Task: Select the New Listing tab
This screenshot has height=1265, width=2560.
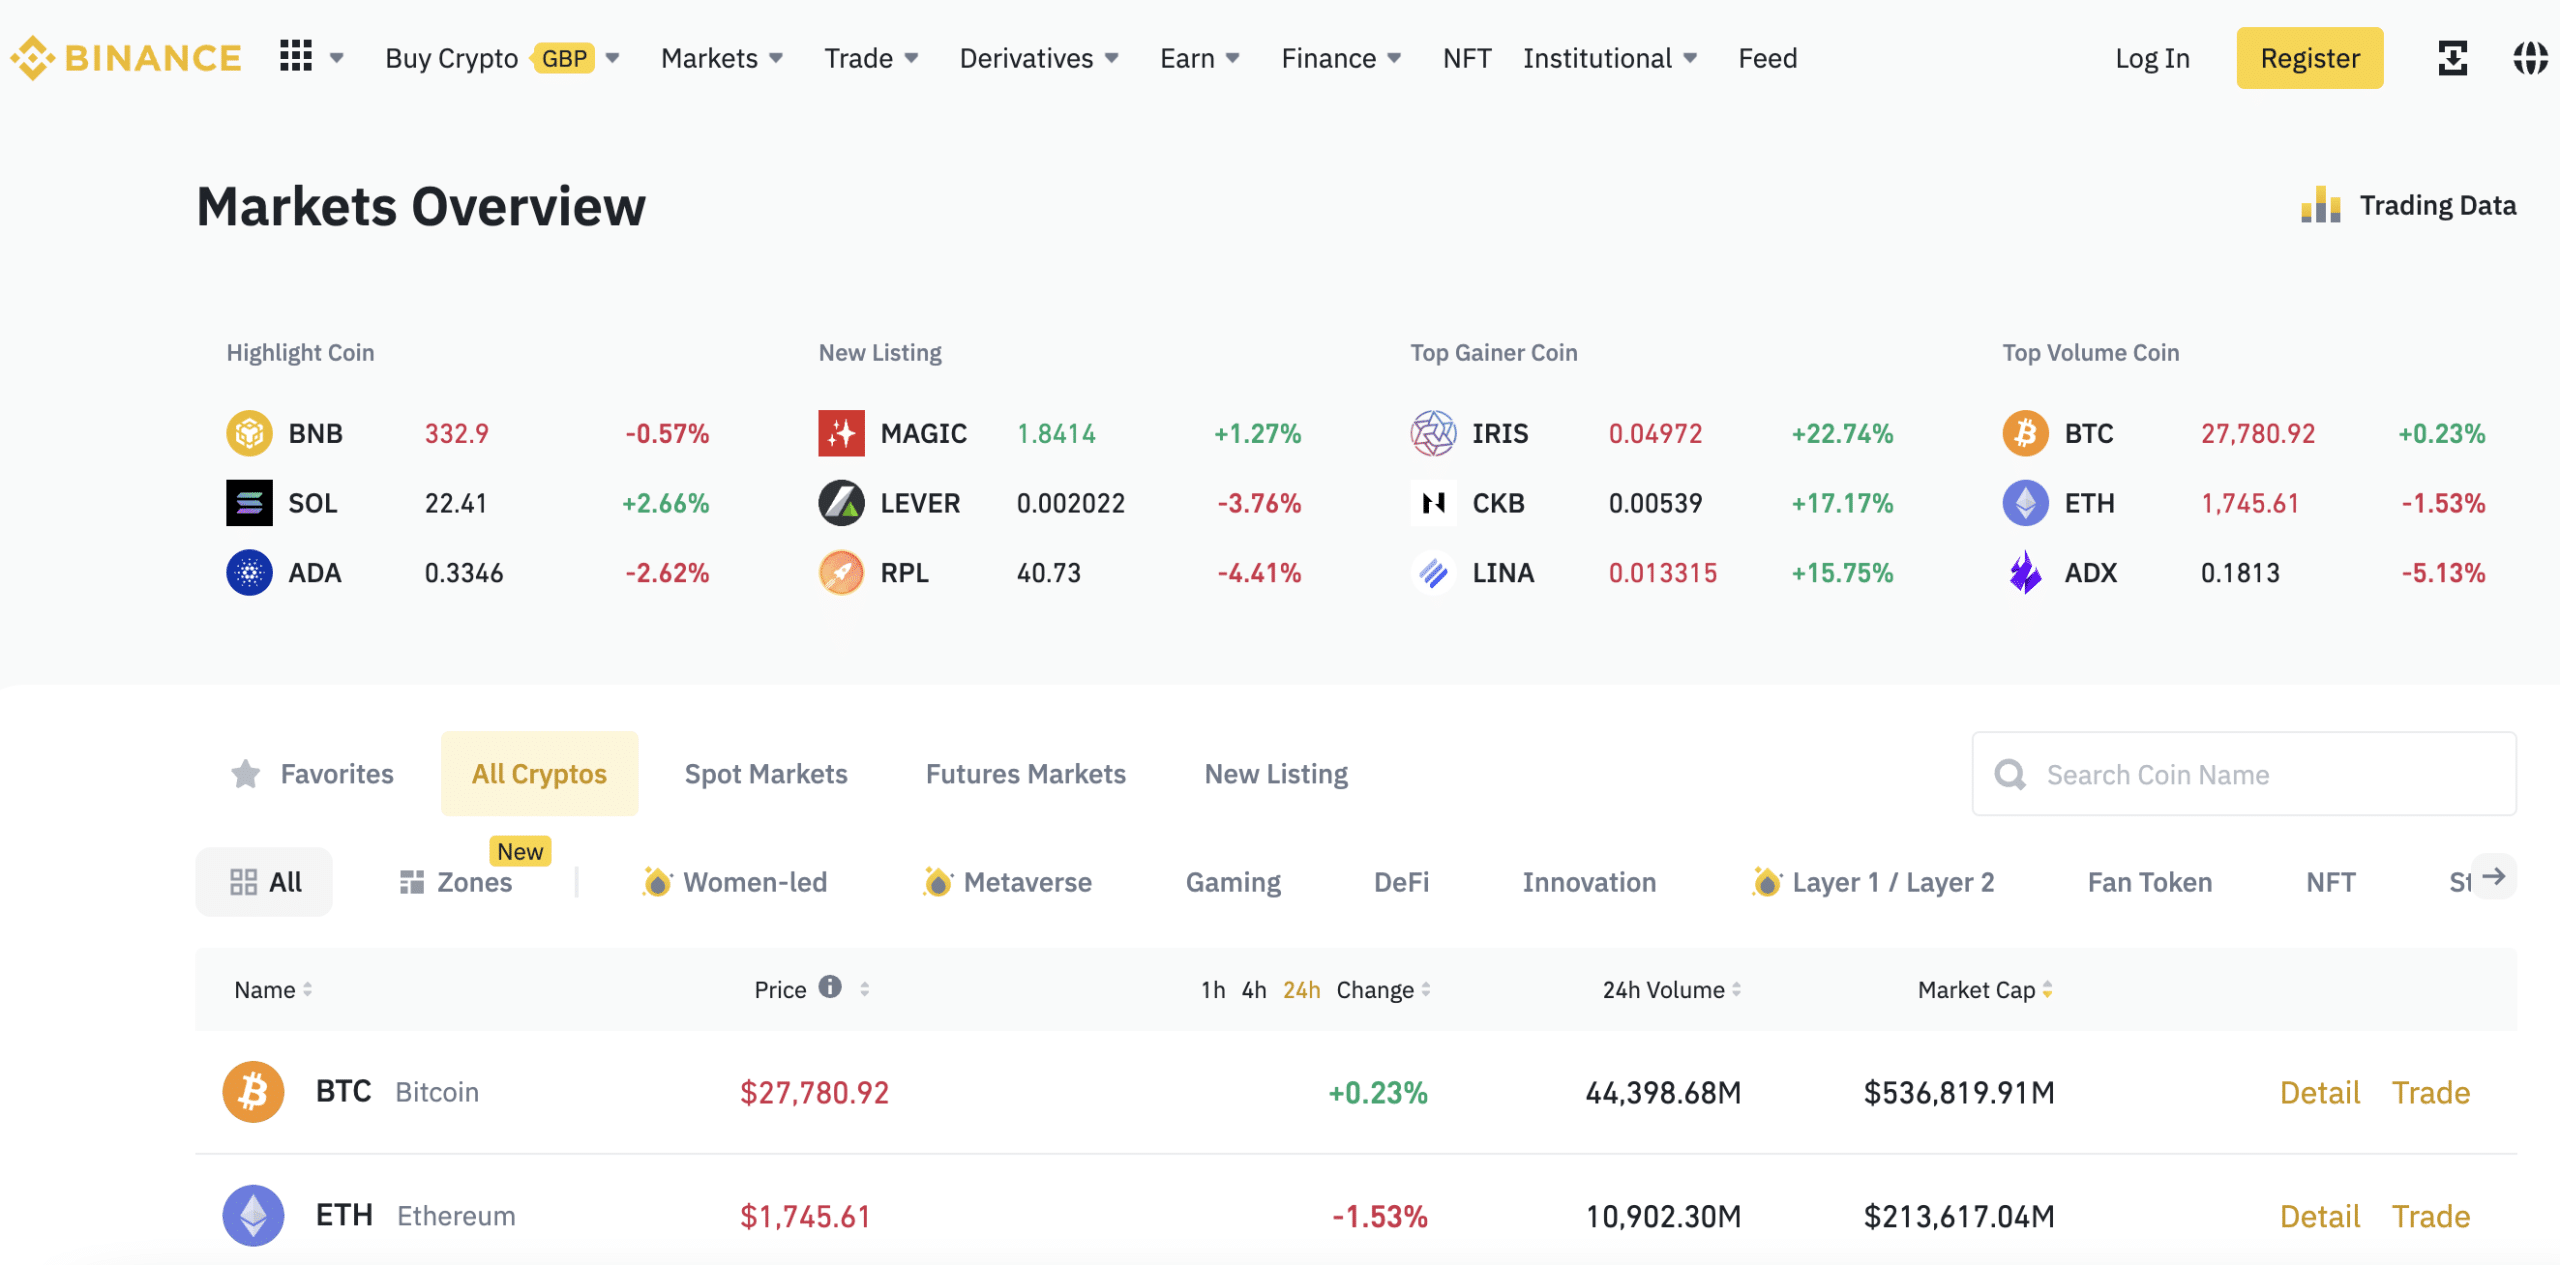Action: [1275, 772]
